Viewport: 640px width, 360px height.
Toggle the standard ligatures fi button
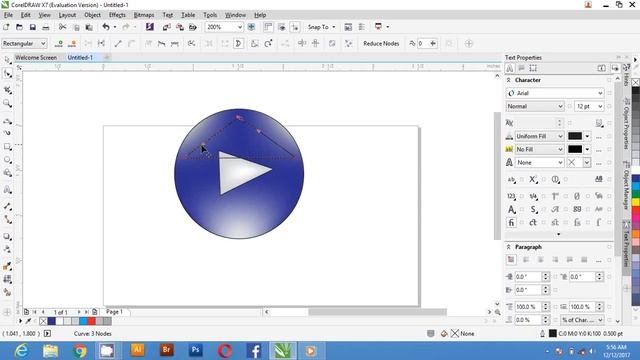click(511, 222)
